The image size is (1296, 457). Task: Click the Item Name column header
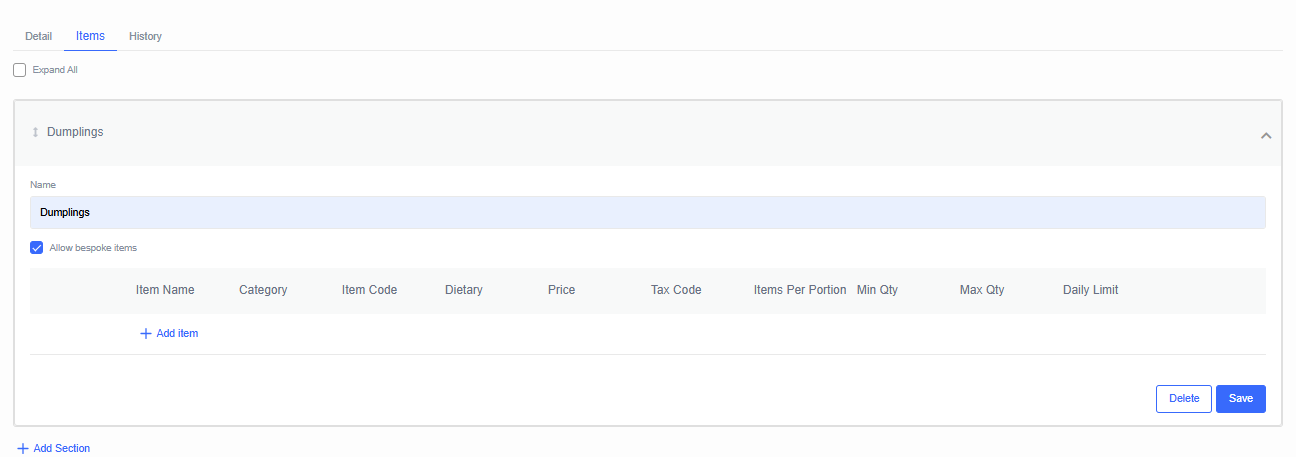[x=165, y=290]
